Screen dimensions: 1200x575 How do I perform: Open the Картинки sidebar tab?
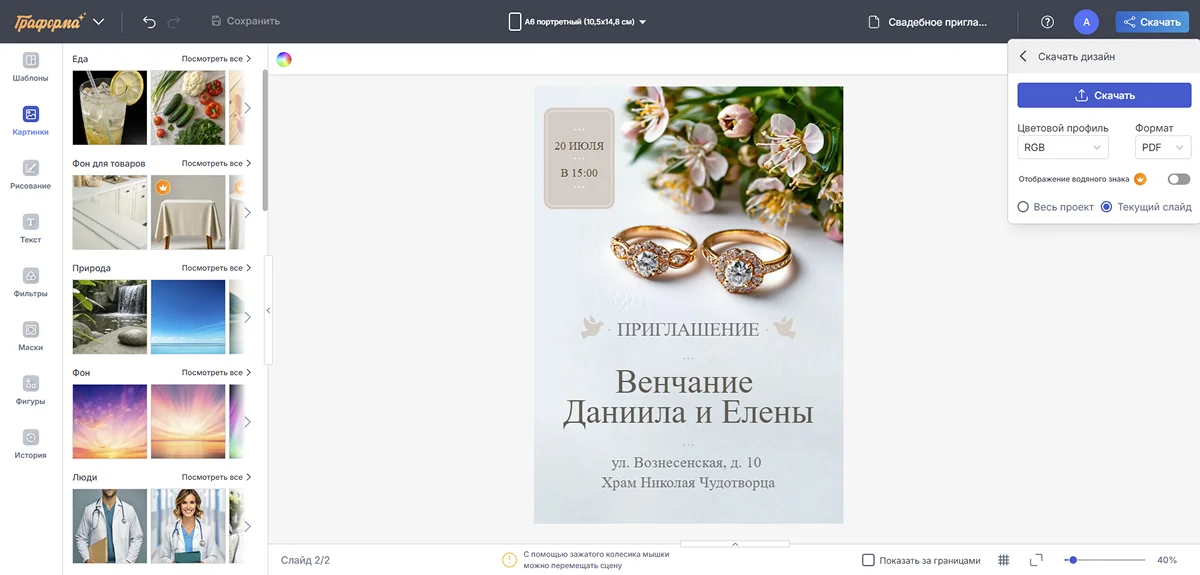click(x=31, y=121)
